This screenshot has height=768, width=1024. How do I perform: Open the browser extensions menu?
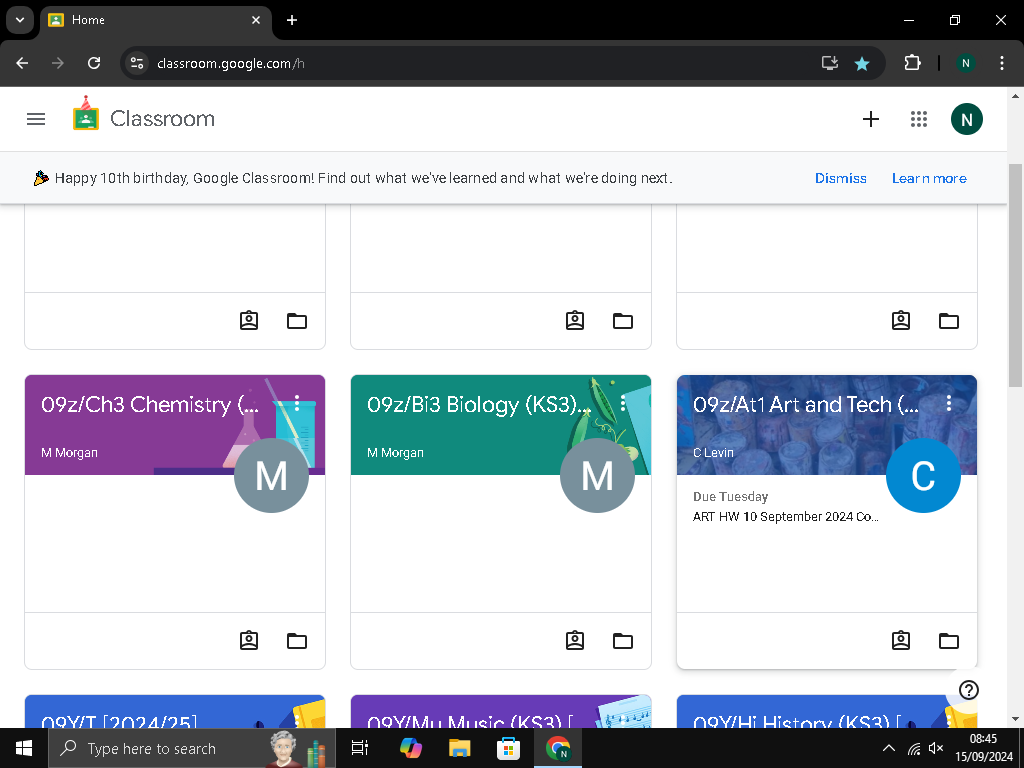[x=912, y=63]
